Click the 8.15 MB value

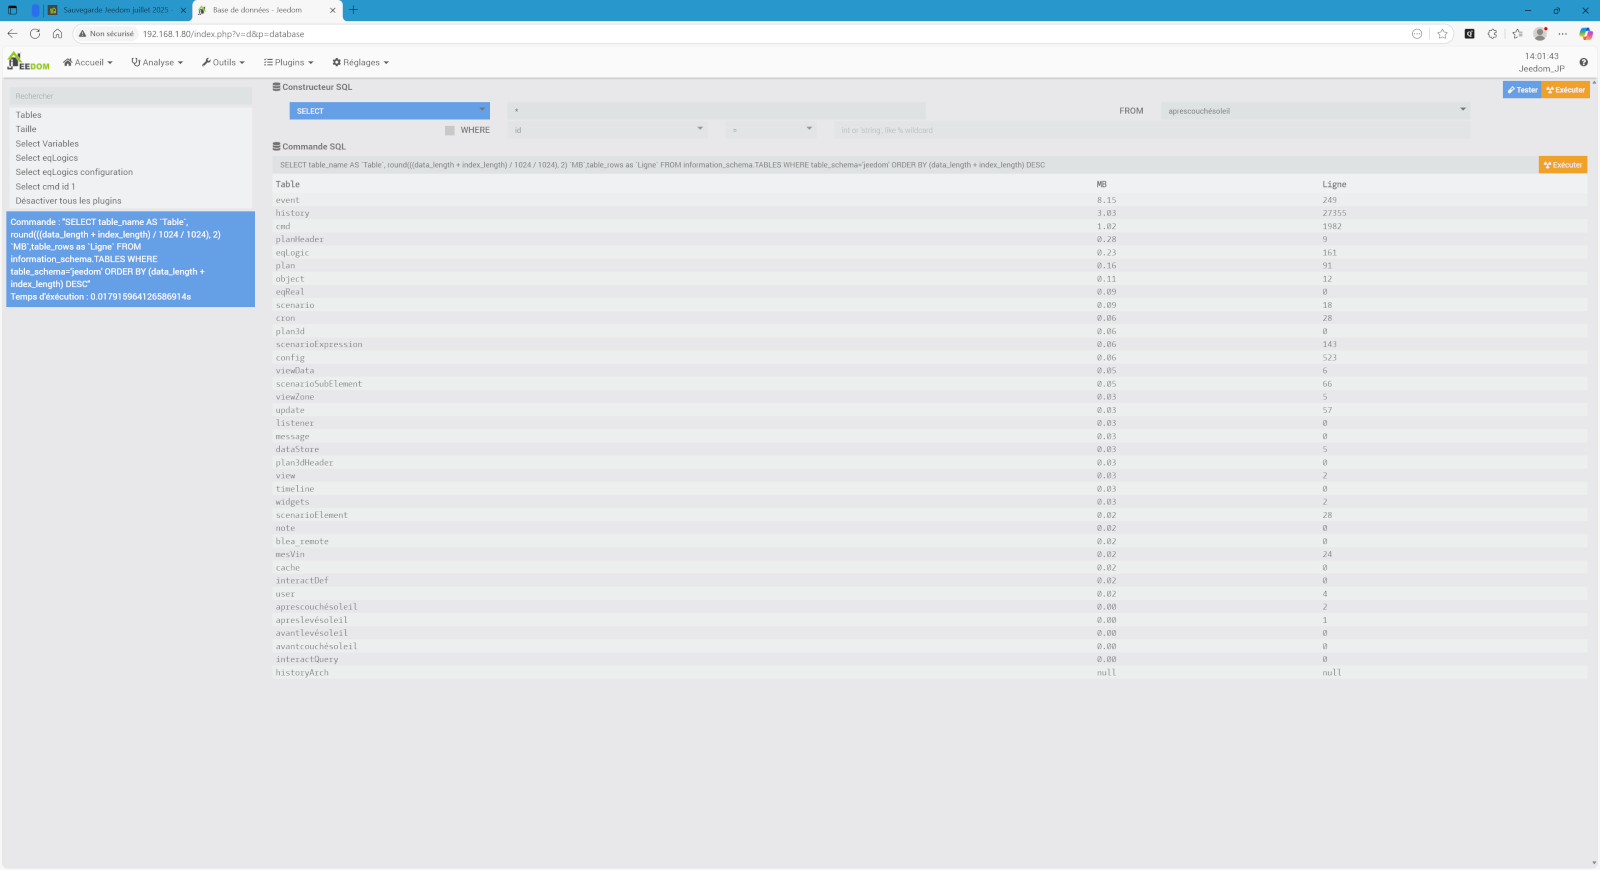1106,200
